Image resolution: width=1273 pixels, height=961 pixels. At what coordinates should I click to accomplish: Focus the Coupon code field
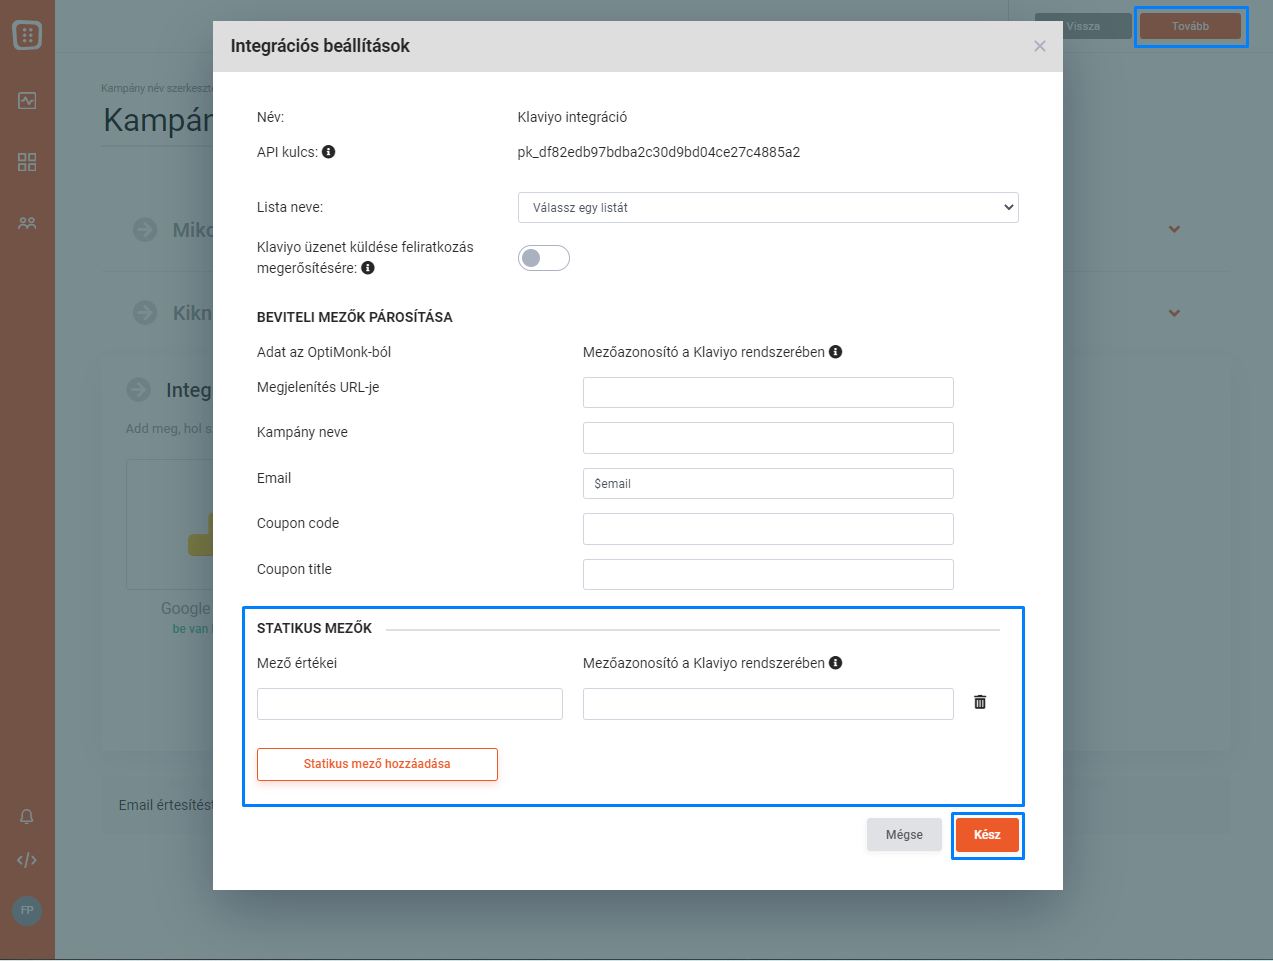(768, 529)
